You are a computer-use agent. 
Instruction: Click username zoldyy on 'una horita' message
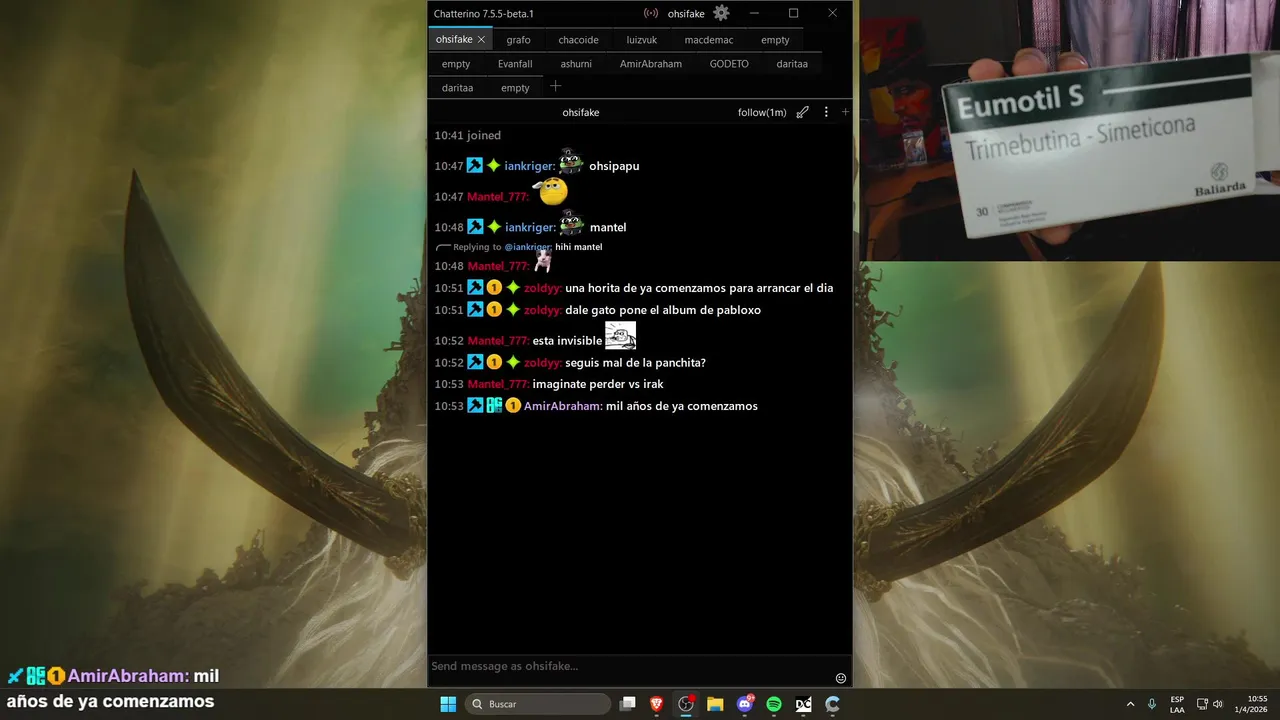(x=542, y=288)
